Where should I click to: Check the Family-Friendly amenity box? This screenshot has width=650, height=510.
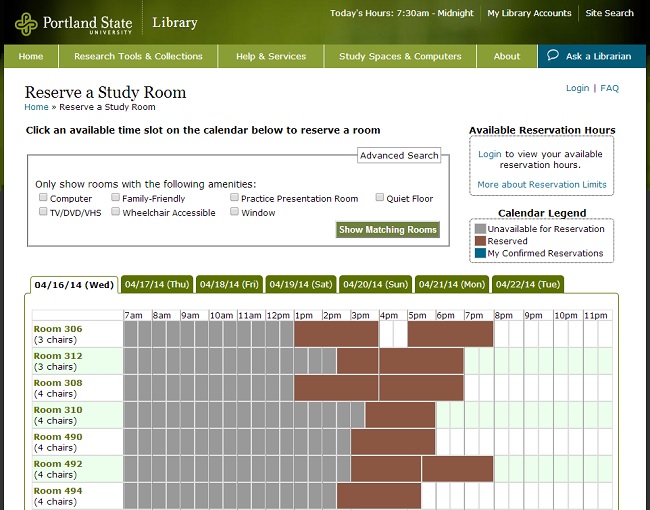(116, 198)
